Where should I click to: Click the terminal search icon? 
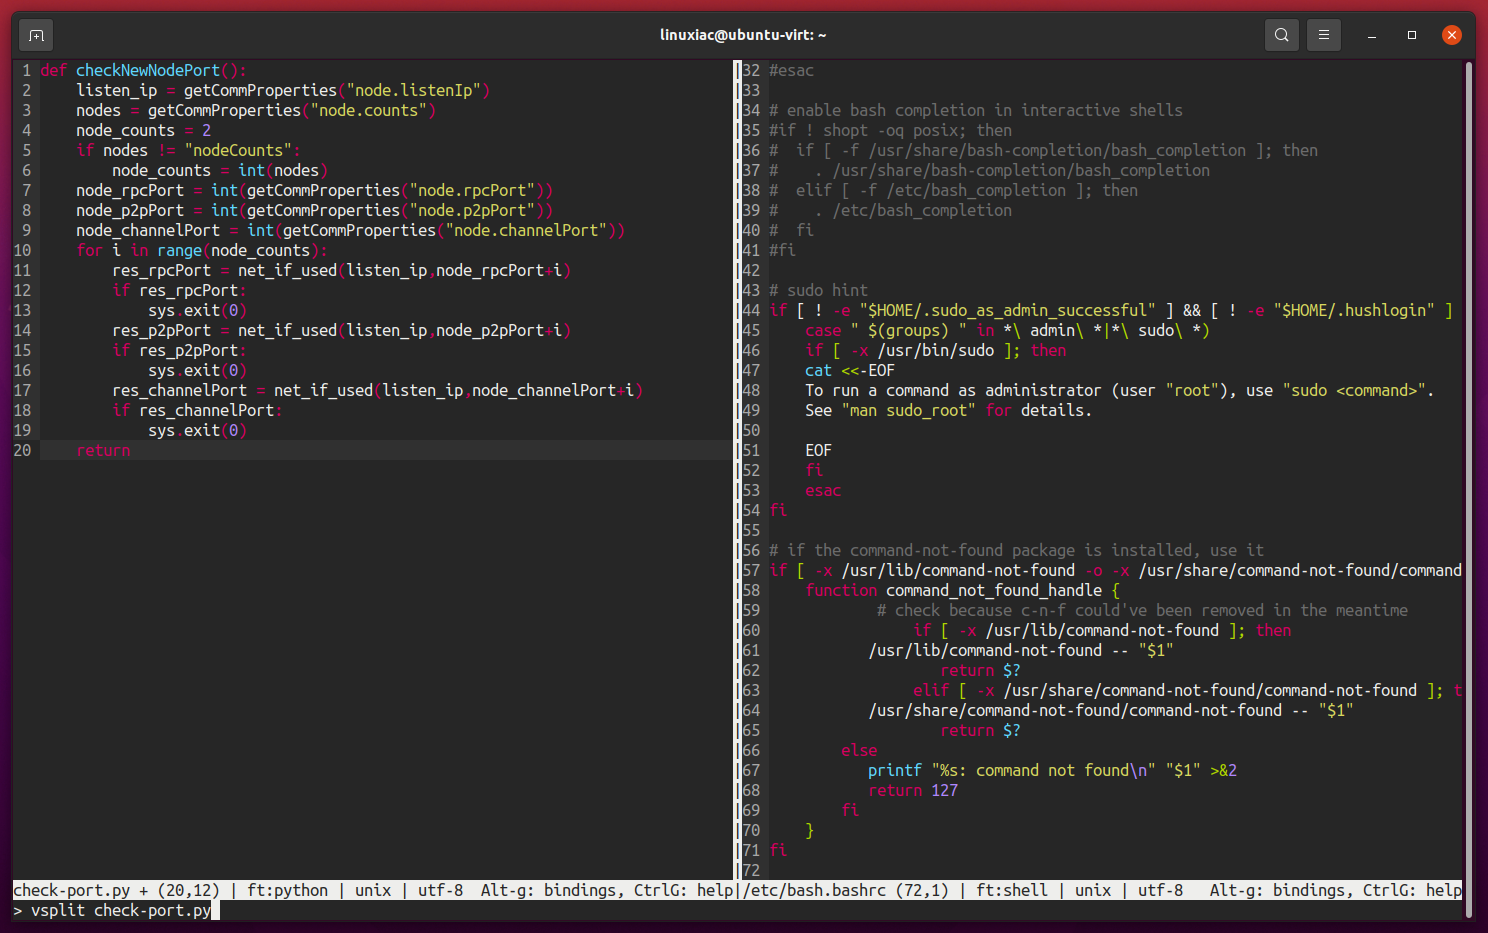1281,35
